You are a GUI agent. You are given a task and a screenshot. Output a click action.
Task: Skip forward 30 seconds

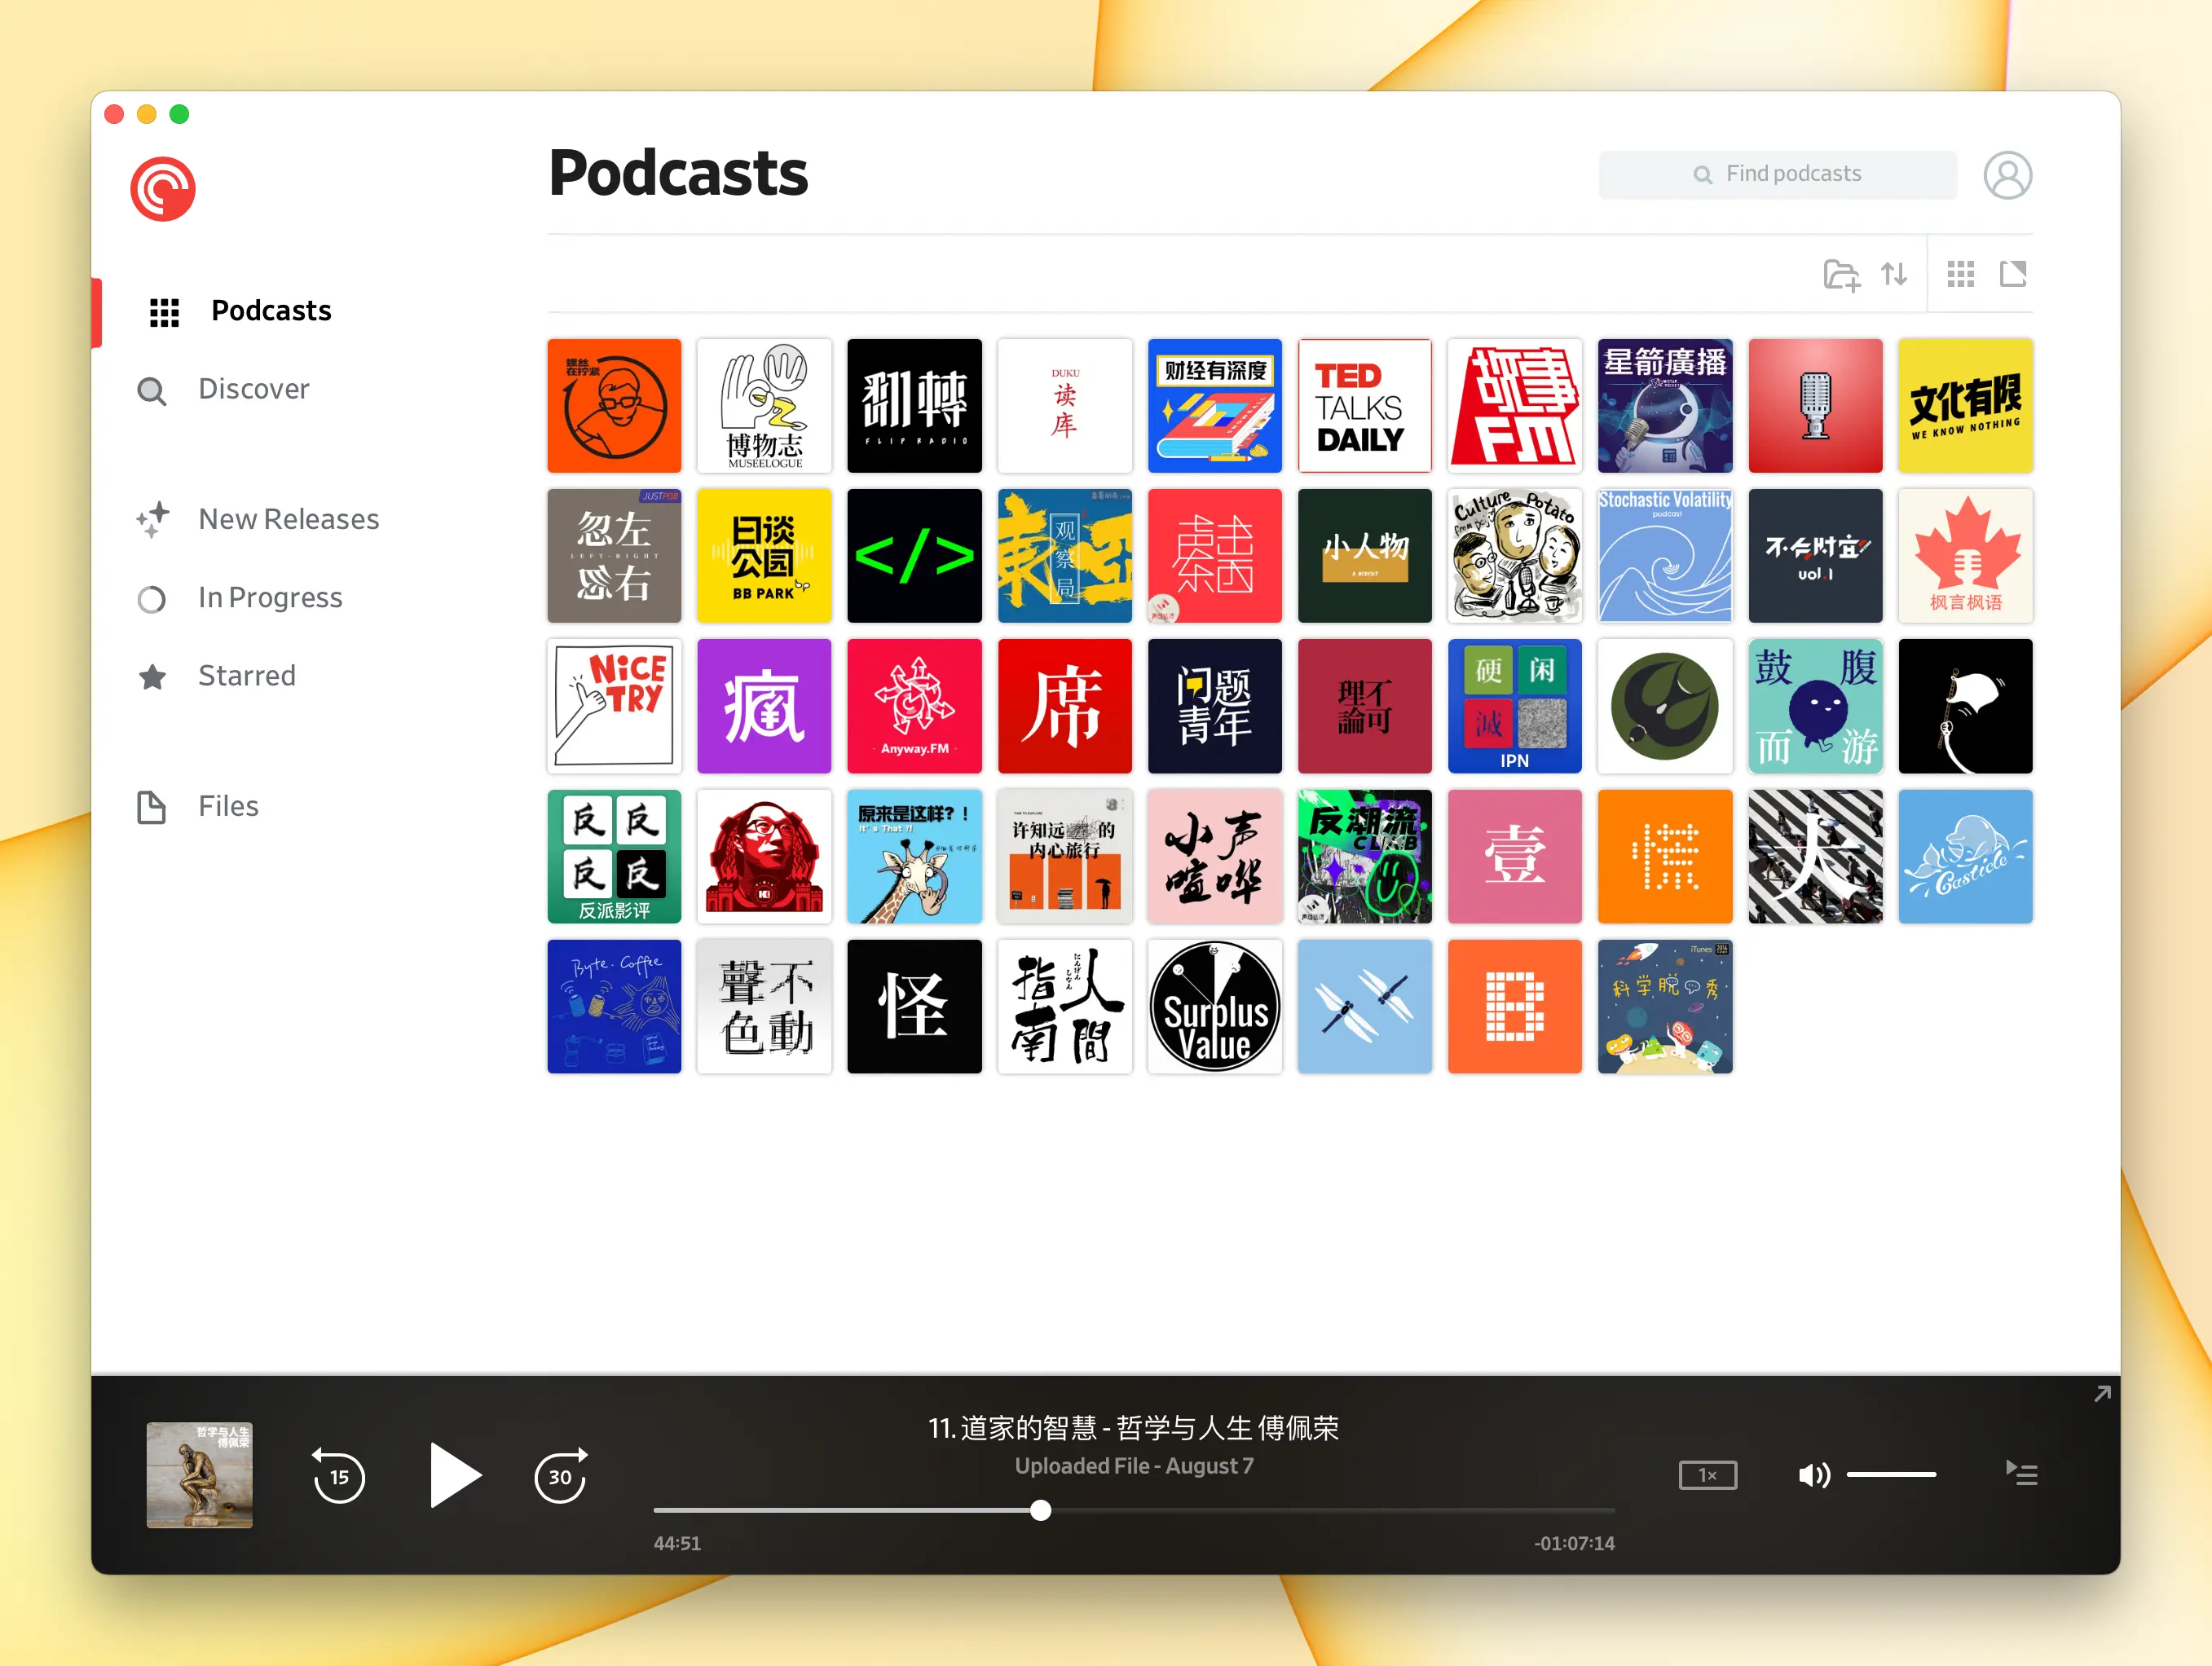[x=561, y=1476]
